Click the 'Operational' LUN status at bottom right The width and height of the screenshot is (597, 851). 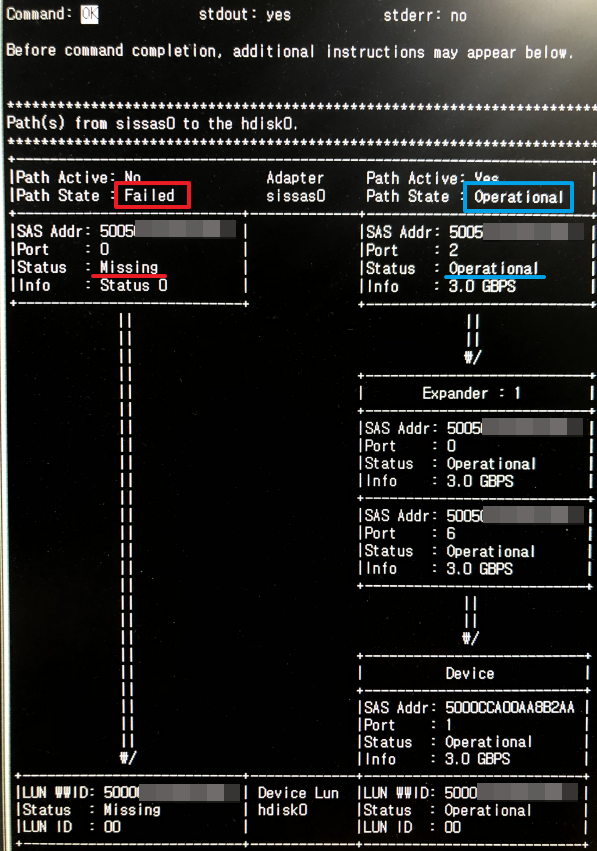487,810
